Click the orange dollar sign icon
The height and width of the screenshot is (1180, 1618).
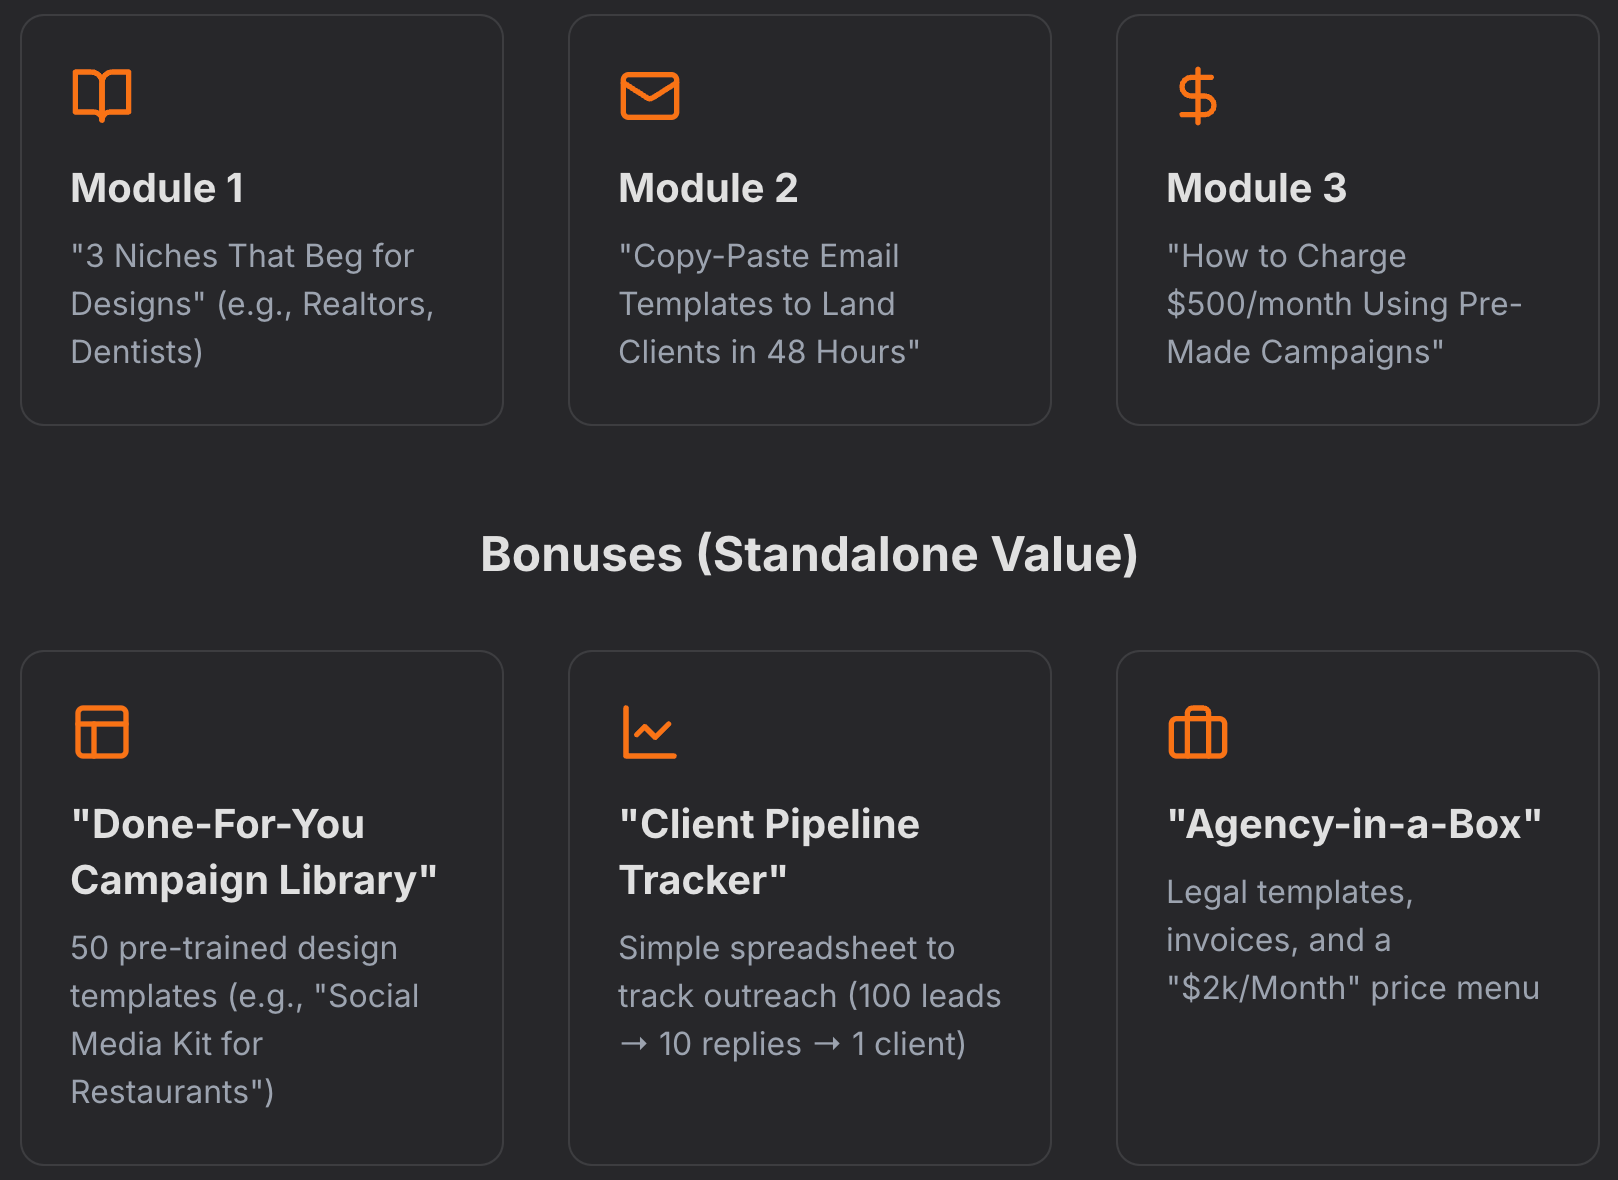coord(1197,96)
